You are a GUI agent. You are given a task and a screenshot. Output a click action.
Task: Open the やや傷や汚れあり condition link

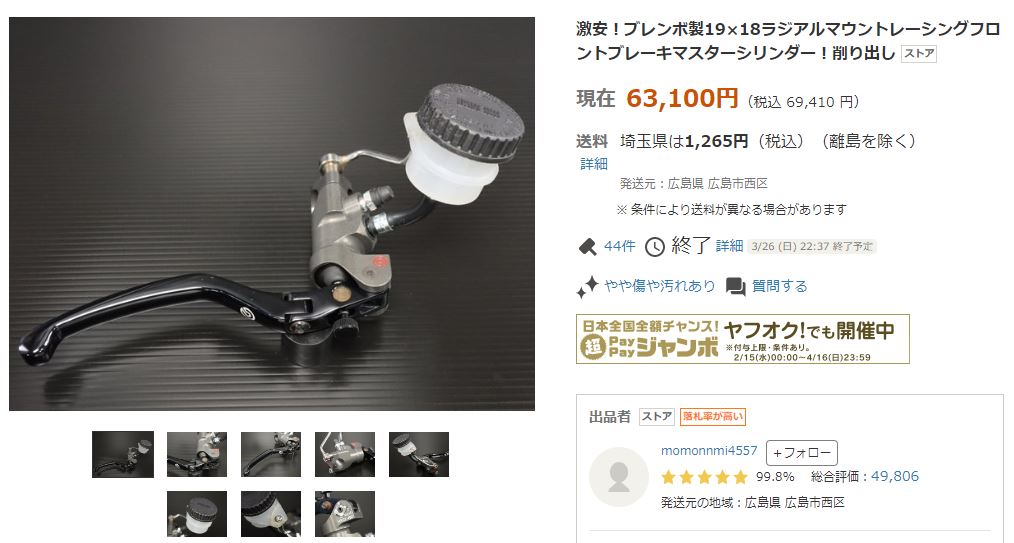point(660,286)
